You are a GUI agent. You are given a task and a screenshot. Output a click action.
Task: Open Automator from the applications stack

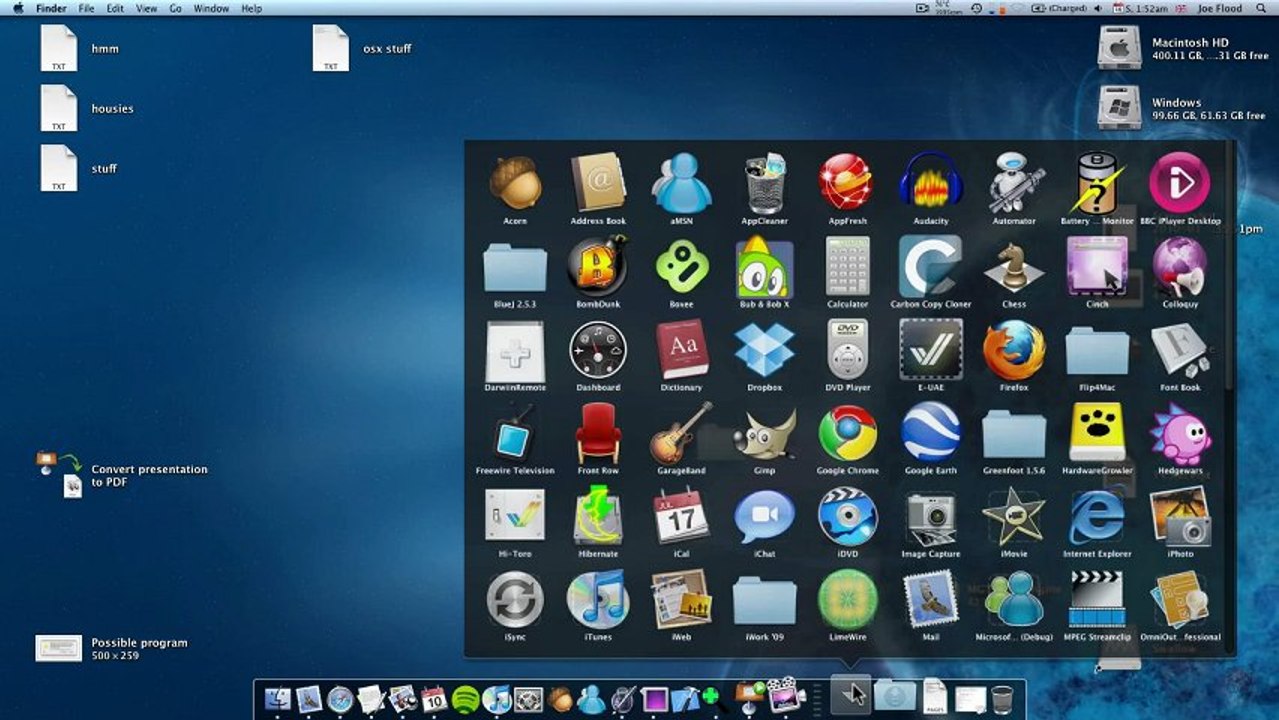(x=1014, y=182)
